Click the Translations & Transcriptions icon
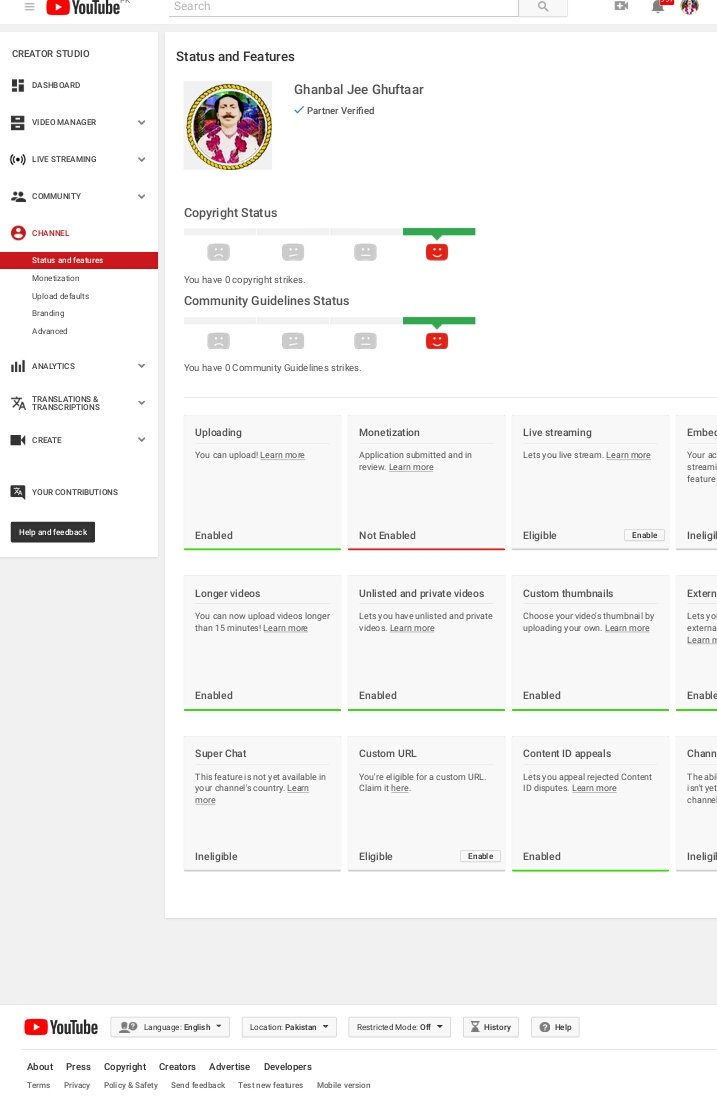The height and width of the screenshot is (1101, 717). [x=18, y=403]
